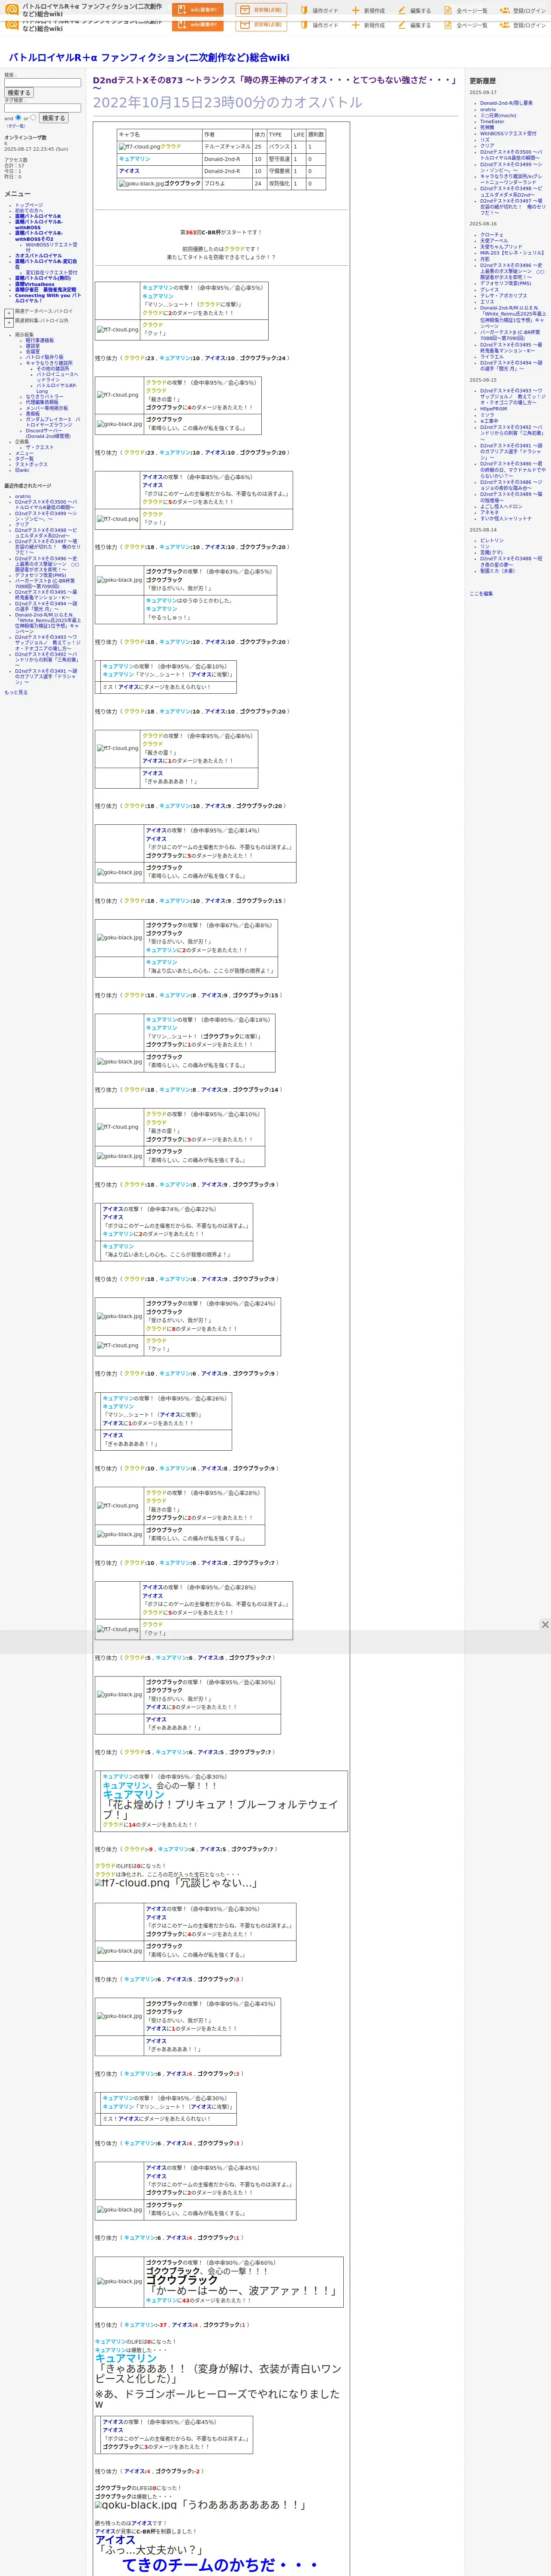This screenshot has width=551, height=2576.
Task: Select the 'and' search radio button
Action: coord(18,118)
